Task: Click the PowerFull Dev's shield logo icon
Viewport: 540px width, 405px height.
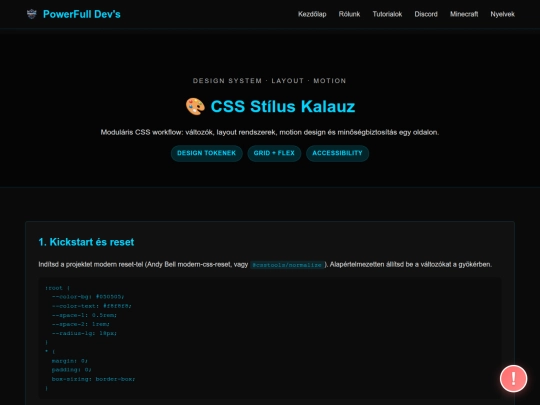Action: [31, 14]
